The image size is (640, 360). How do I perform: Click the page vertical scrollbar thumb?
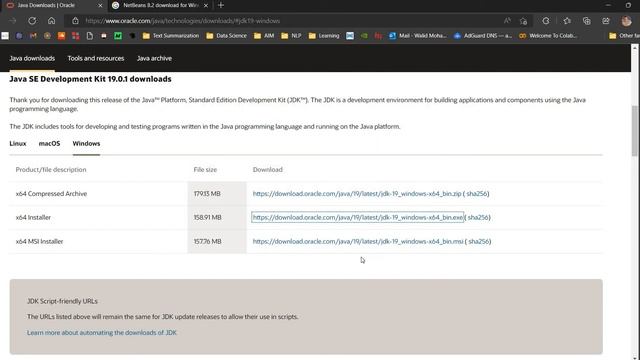pos(635,131)
